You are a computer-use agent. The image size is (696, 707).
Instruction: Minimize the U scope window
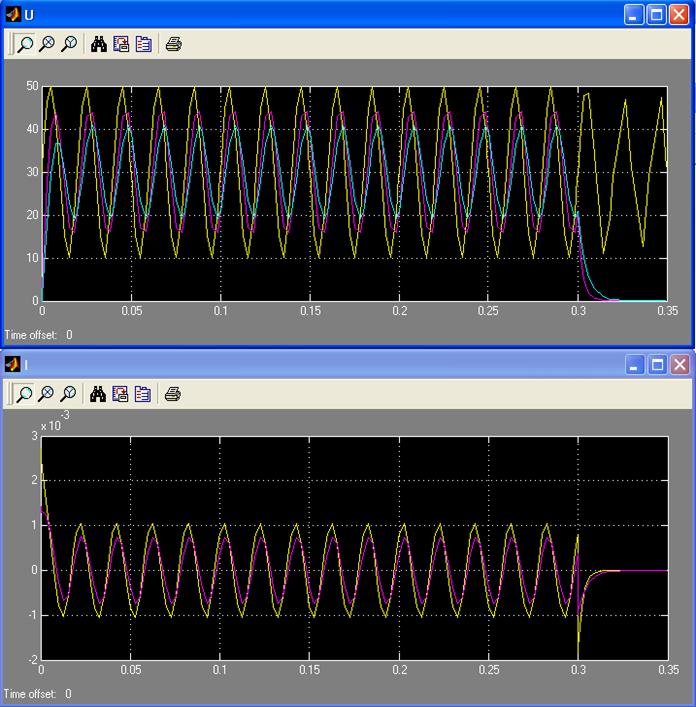(634, 15)
